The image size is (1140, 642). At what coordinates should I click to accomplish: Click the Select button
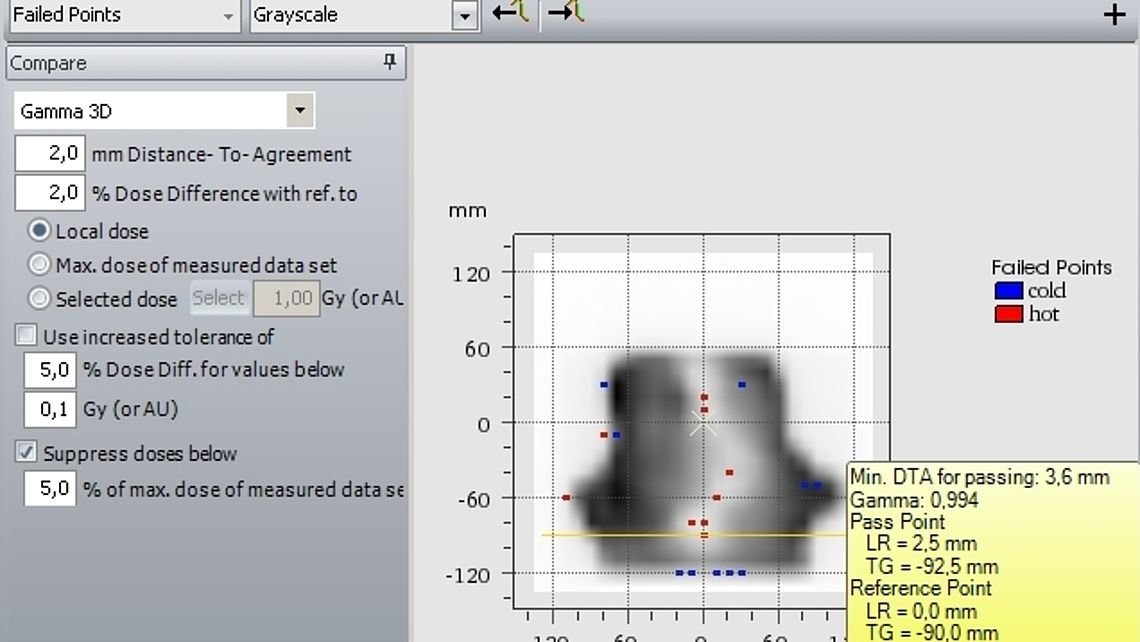[x=219, y=298]
